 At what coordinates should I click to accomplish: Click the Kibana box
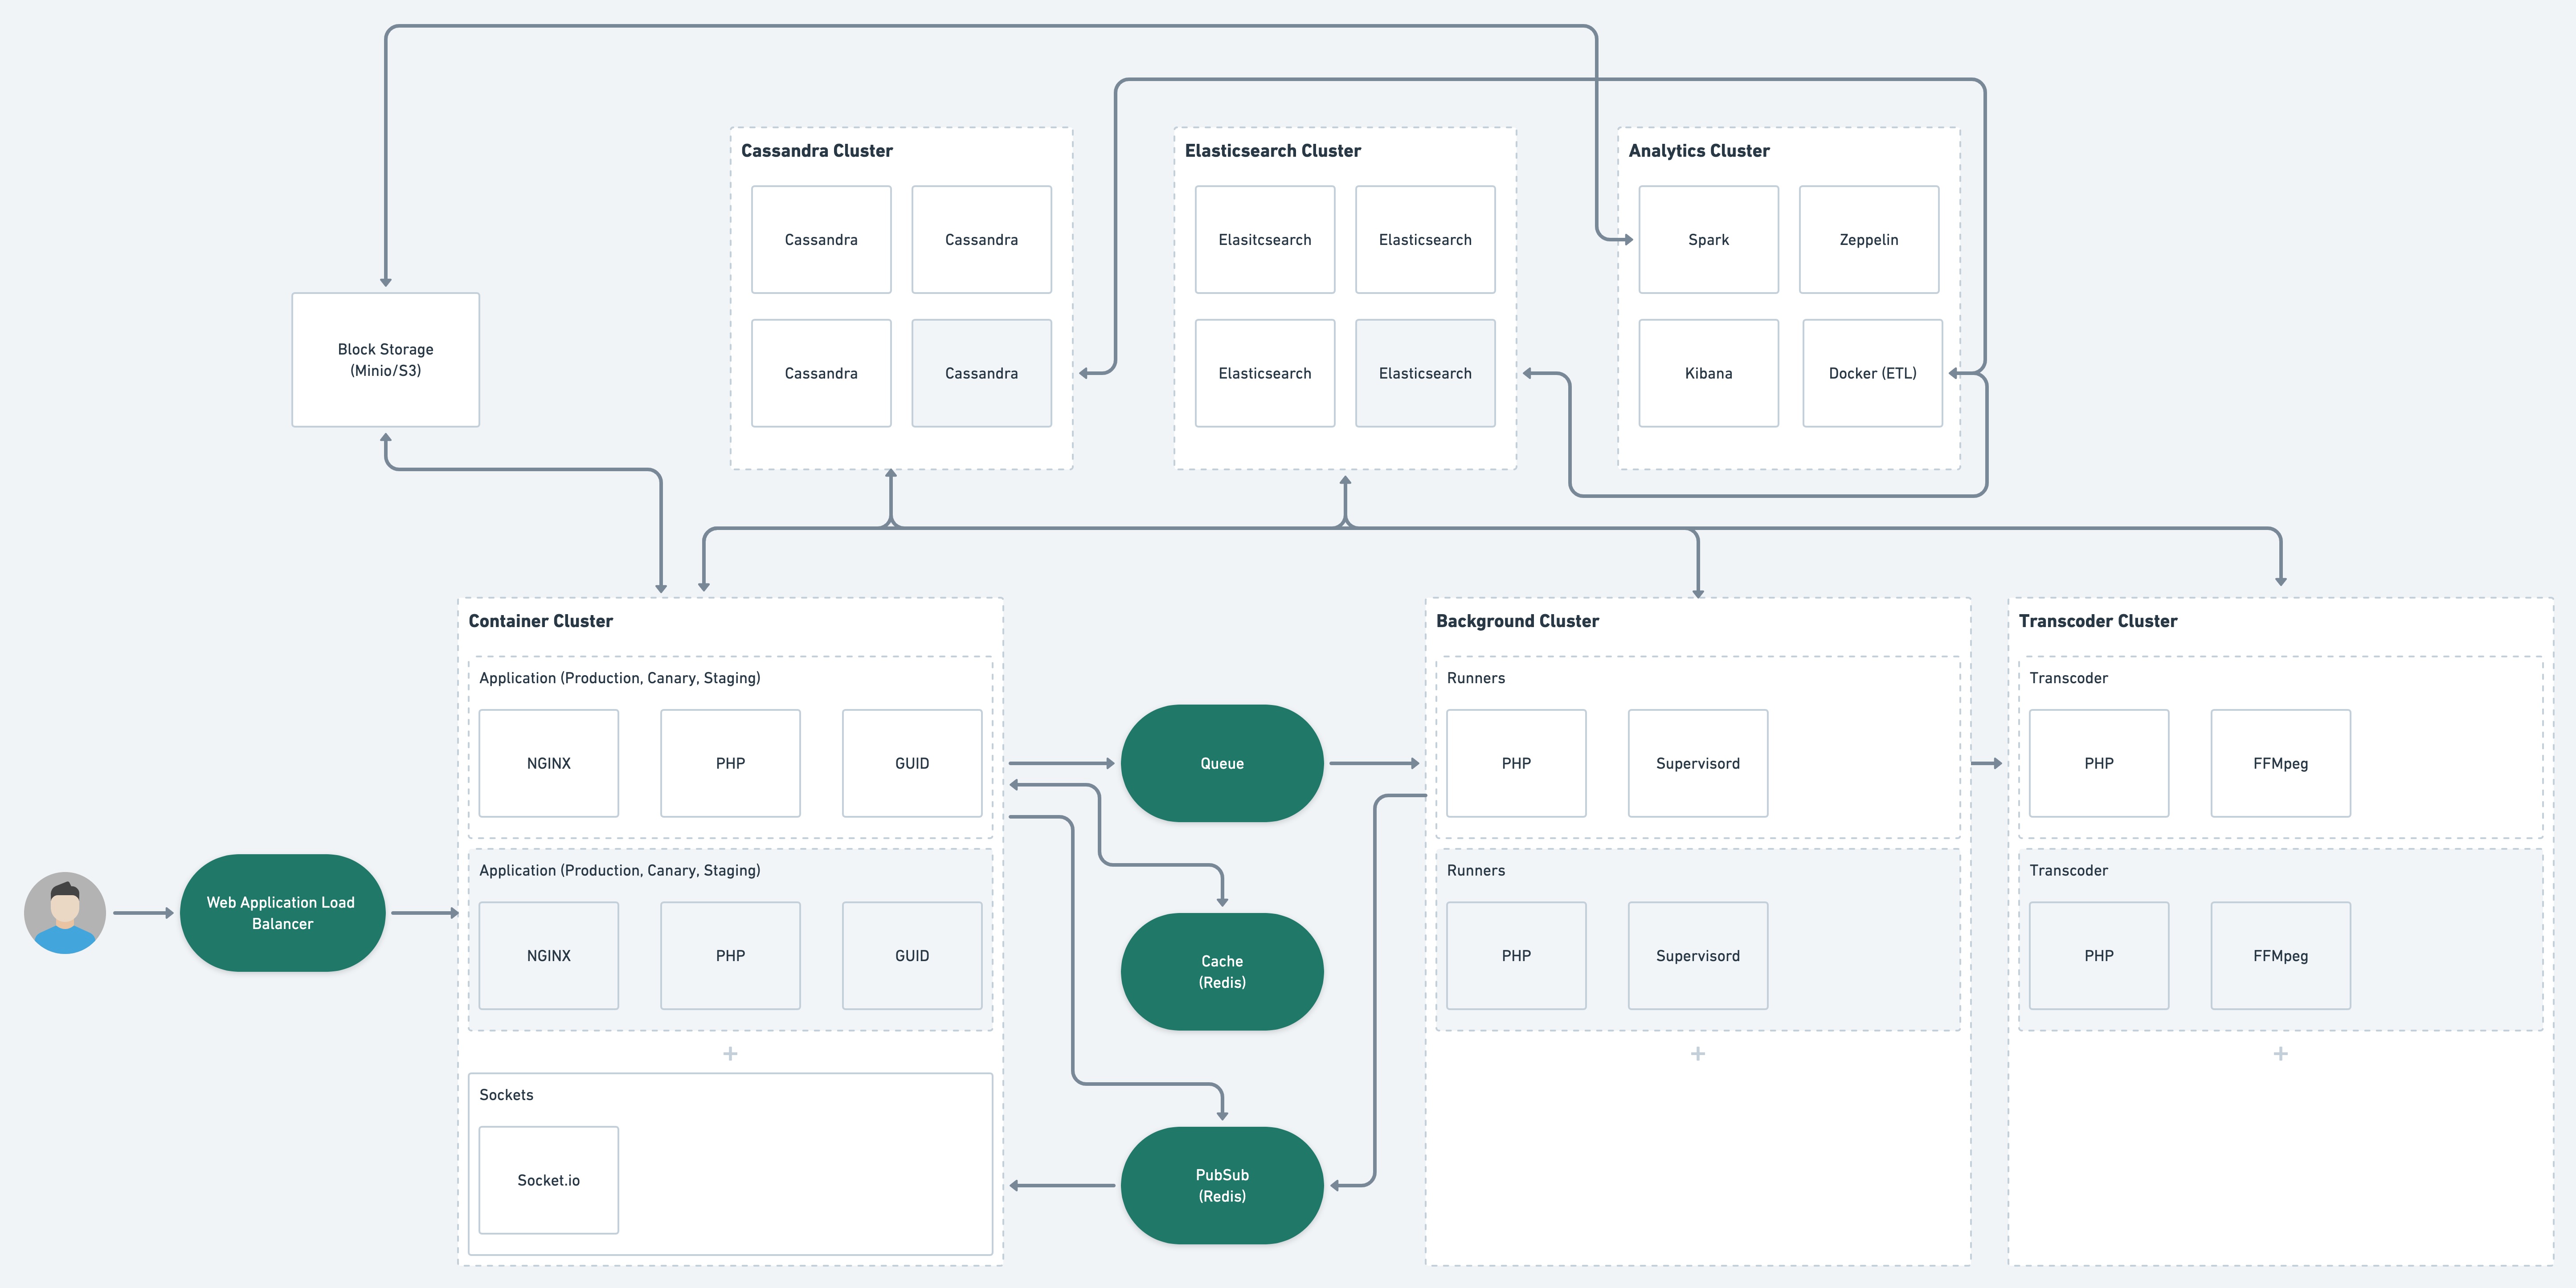(1708, 373)
